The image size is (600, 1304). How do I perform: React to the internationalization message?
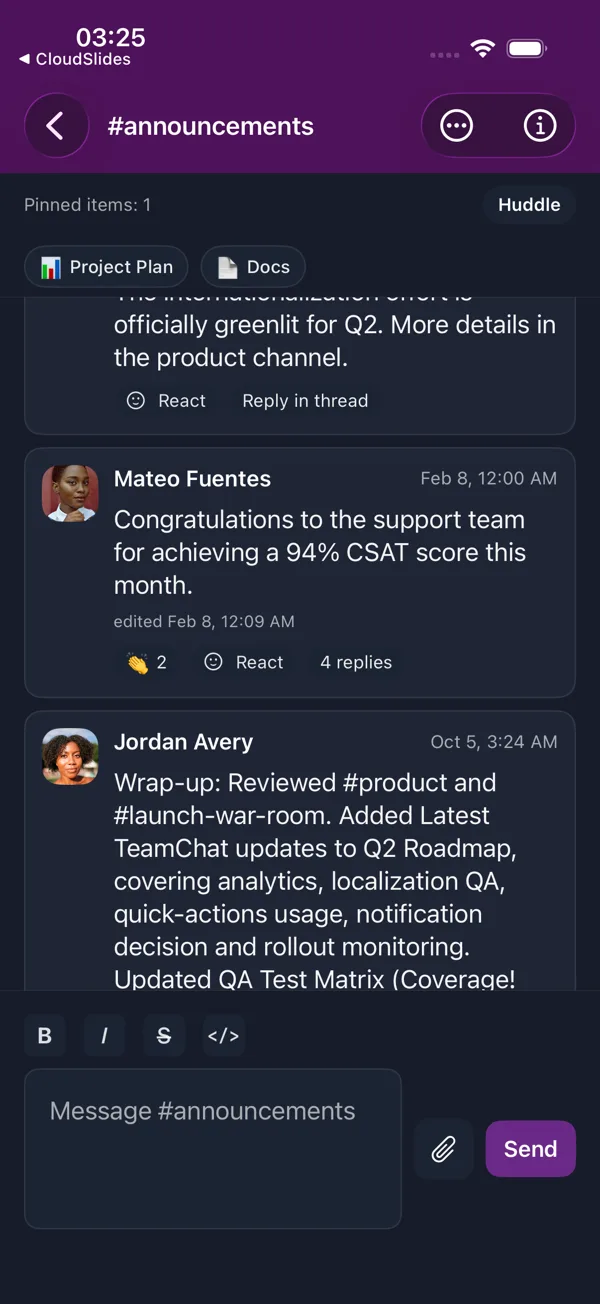166,401
